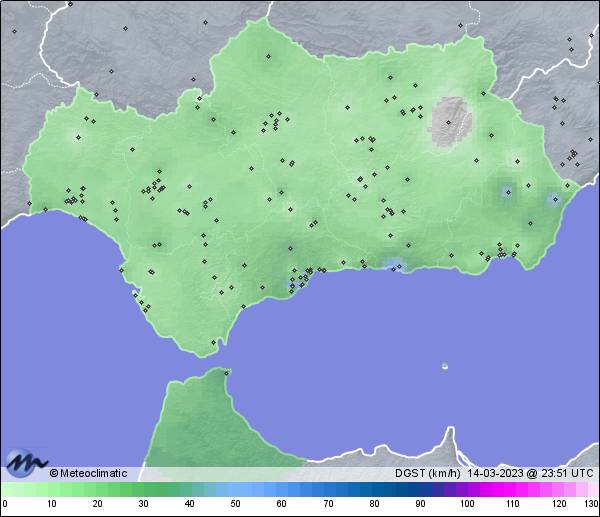The image size is (600, 517).
Task: Select the station marker in Ceuta
Action: point(227,373)
